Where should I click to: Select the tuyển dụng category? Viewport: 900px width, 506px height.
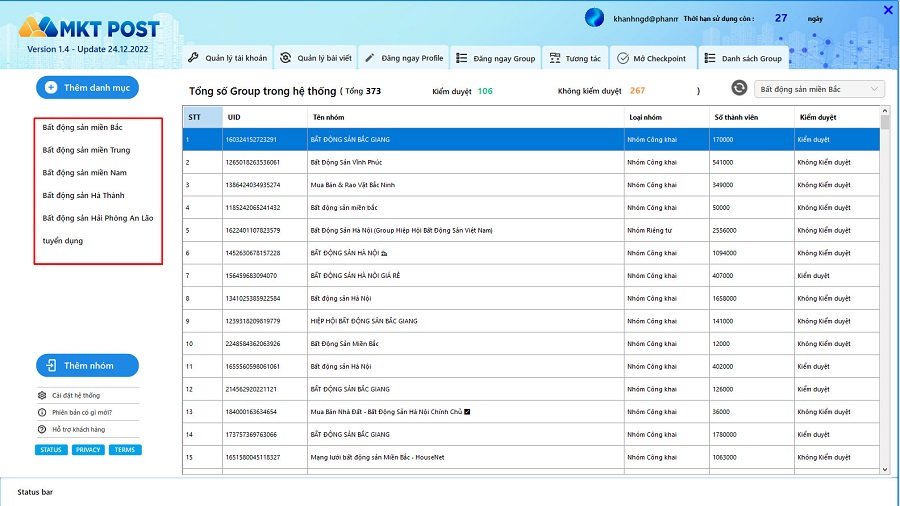(x=63, y=241)
